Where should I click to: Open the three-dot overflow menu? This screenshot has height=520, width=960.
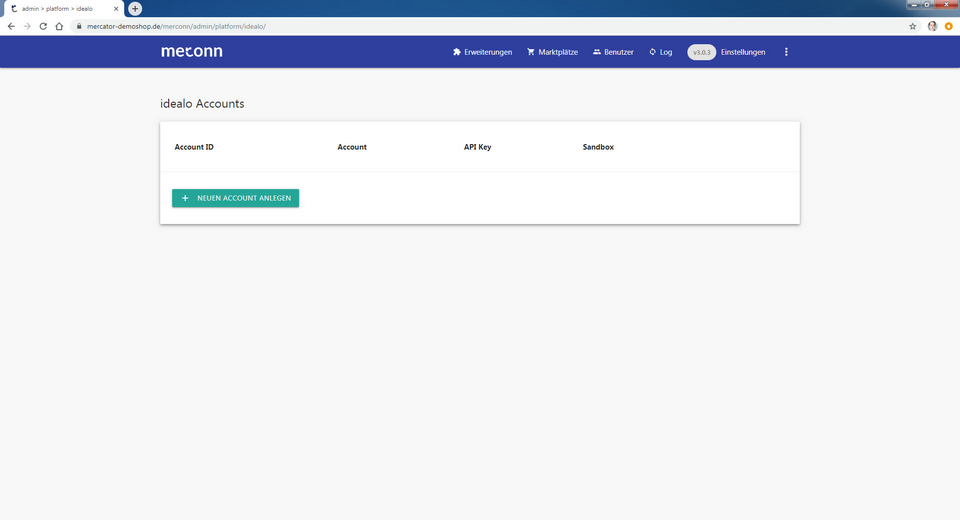(x=786, y=52)
